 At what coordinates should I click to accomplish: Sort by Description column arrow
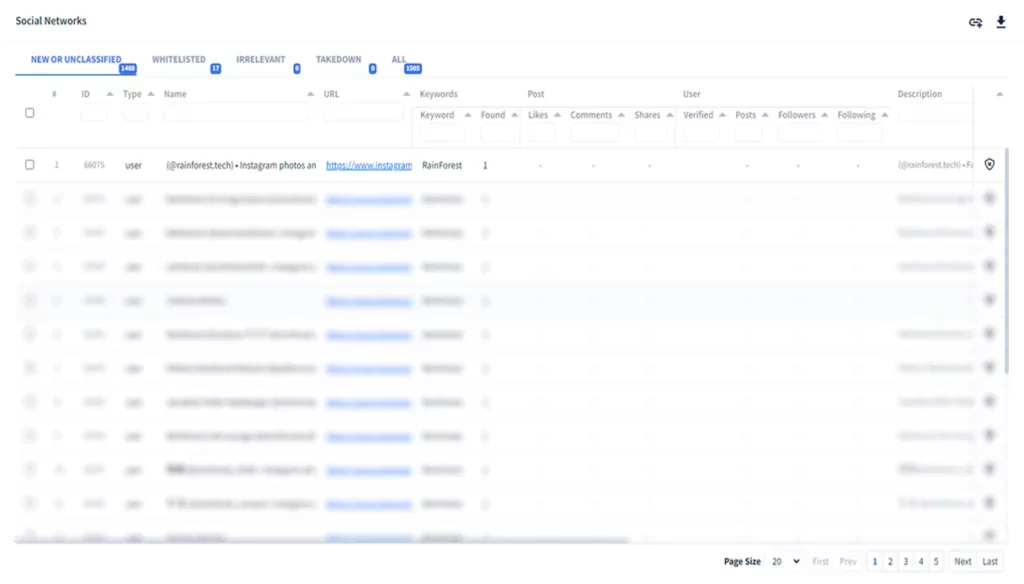pyautogui.click(x=999, y=94)
